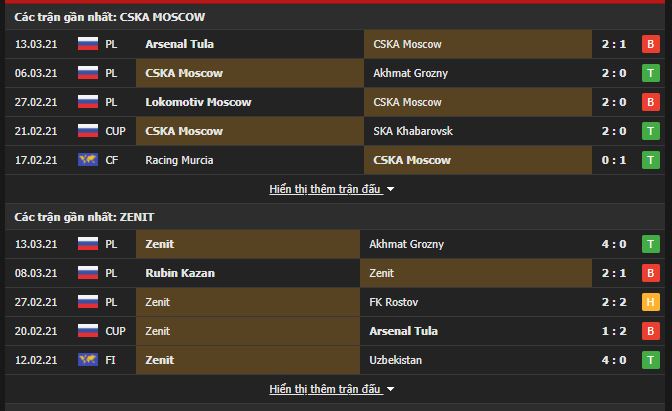
Task: Click score 2:1 of Arsenal Tula vs CSKA Moscow
Action: pos(614,44)
